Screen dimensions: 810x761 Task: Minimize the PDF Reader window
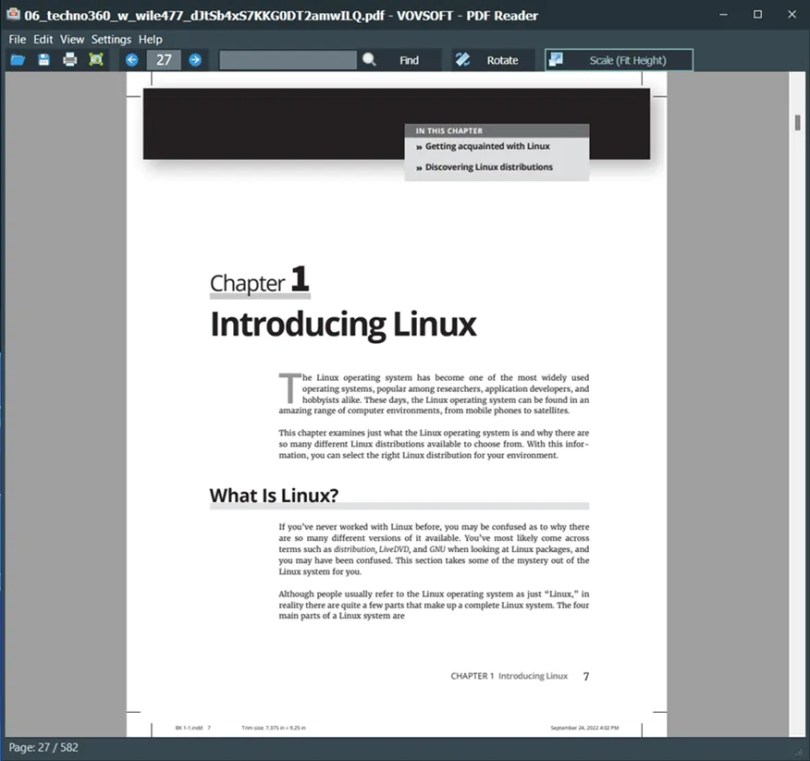[x=723, y=14]
